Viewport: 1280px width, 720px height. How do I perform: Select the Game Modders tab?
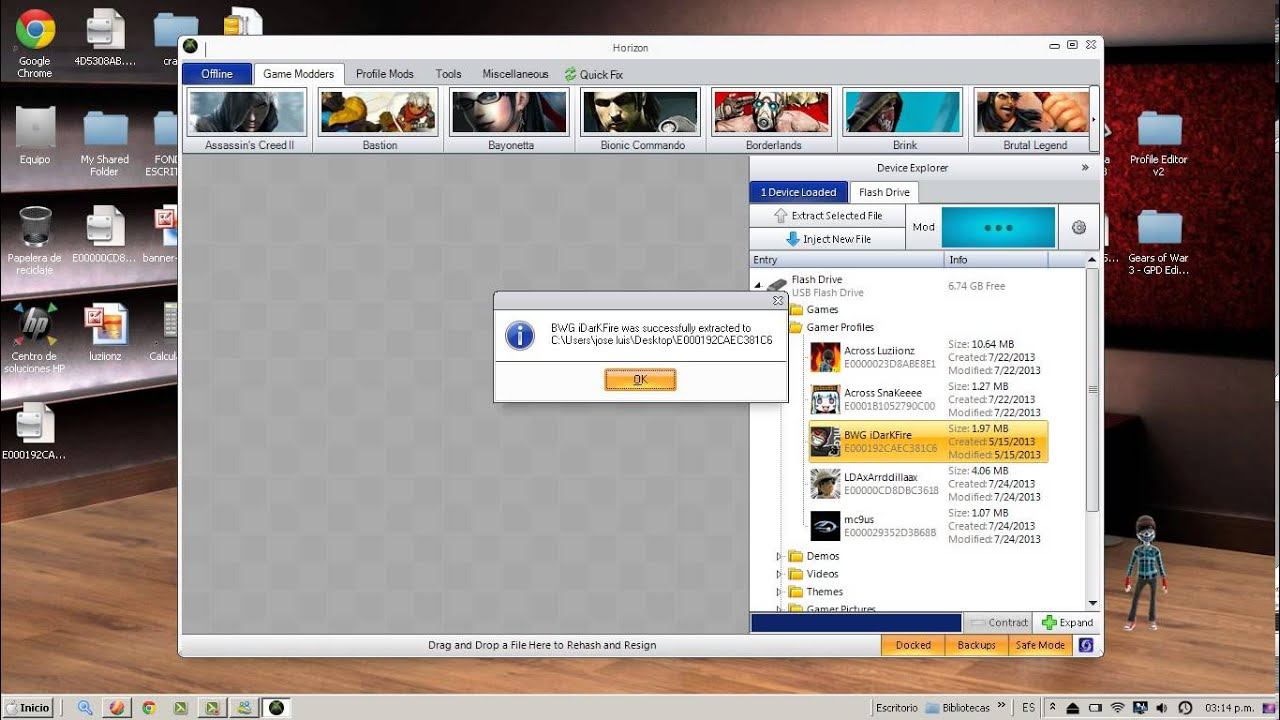click(x=299, y=74)
